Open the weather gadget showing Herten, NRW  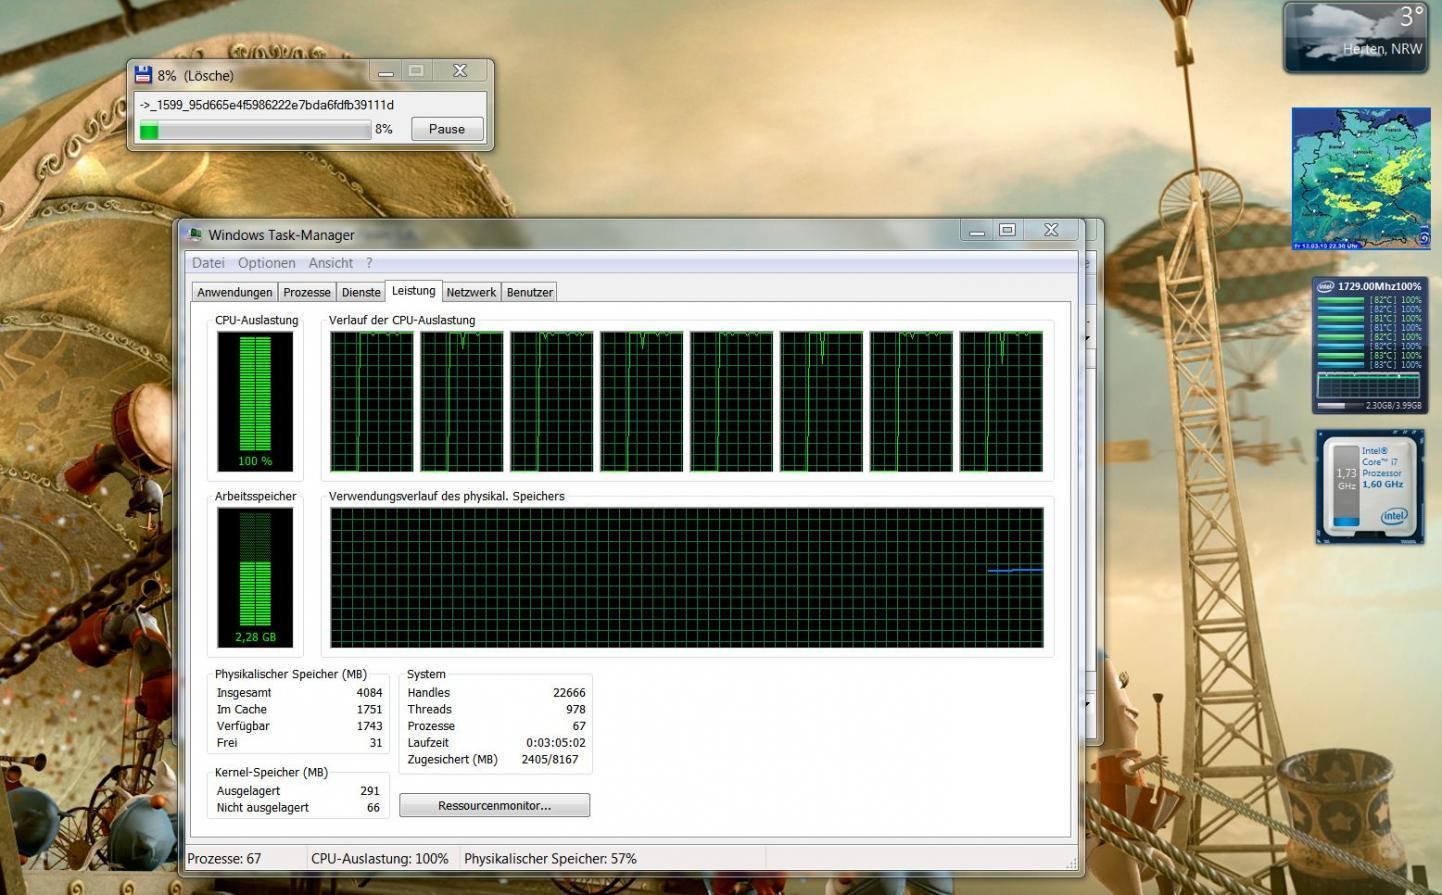pyautogui.click(x=1355, y=37)
